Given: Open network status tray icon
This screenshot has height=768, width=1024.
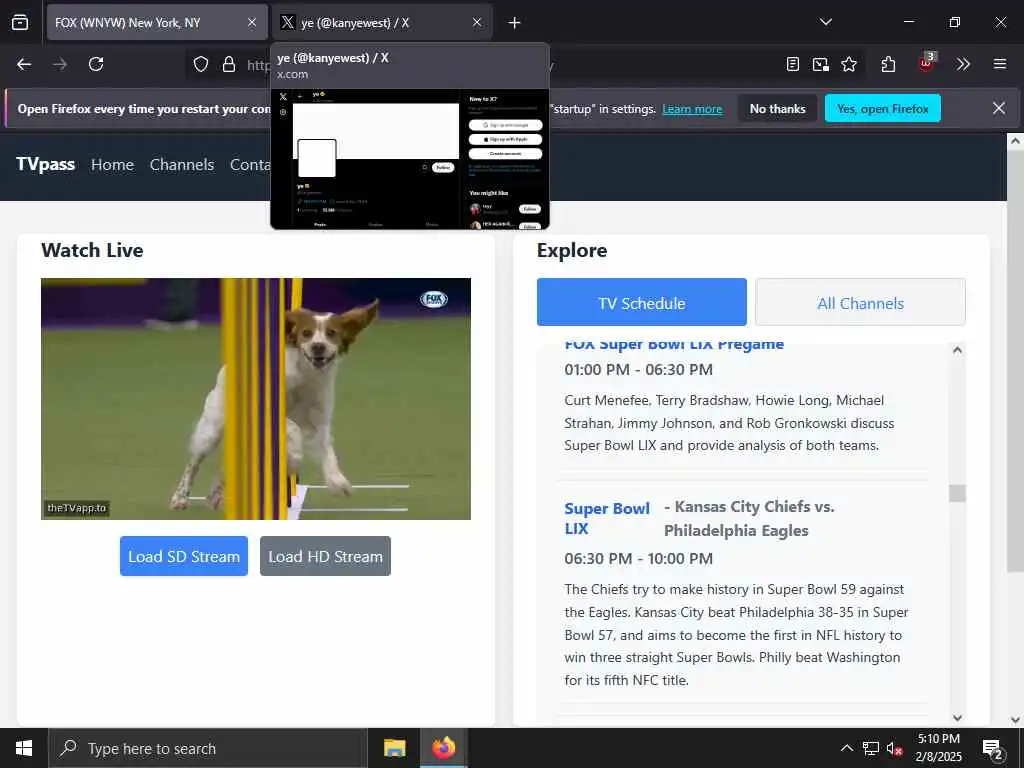Looking at the screenshot, I should tap(871, 748).
